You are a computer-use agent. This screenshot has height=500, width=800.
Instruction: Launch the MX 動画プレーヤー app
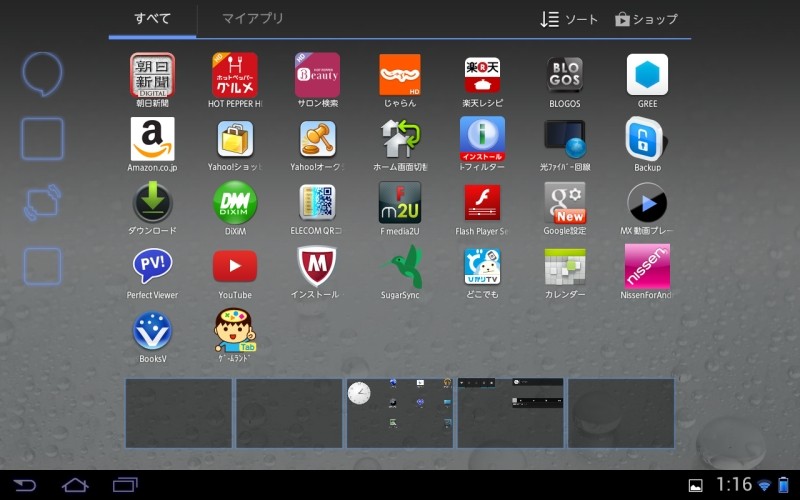[647, 203]
